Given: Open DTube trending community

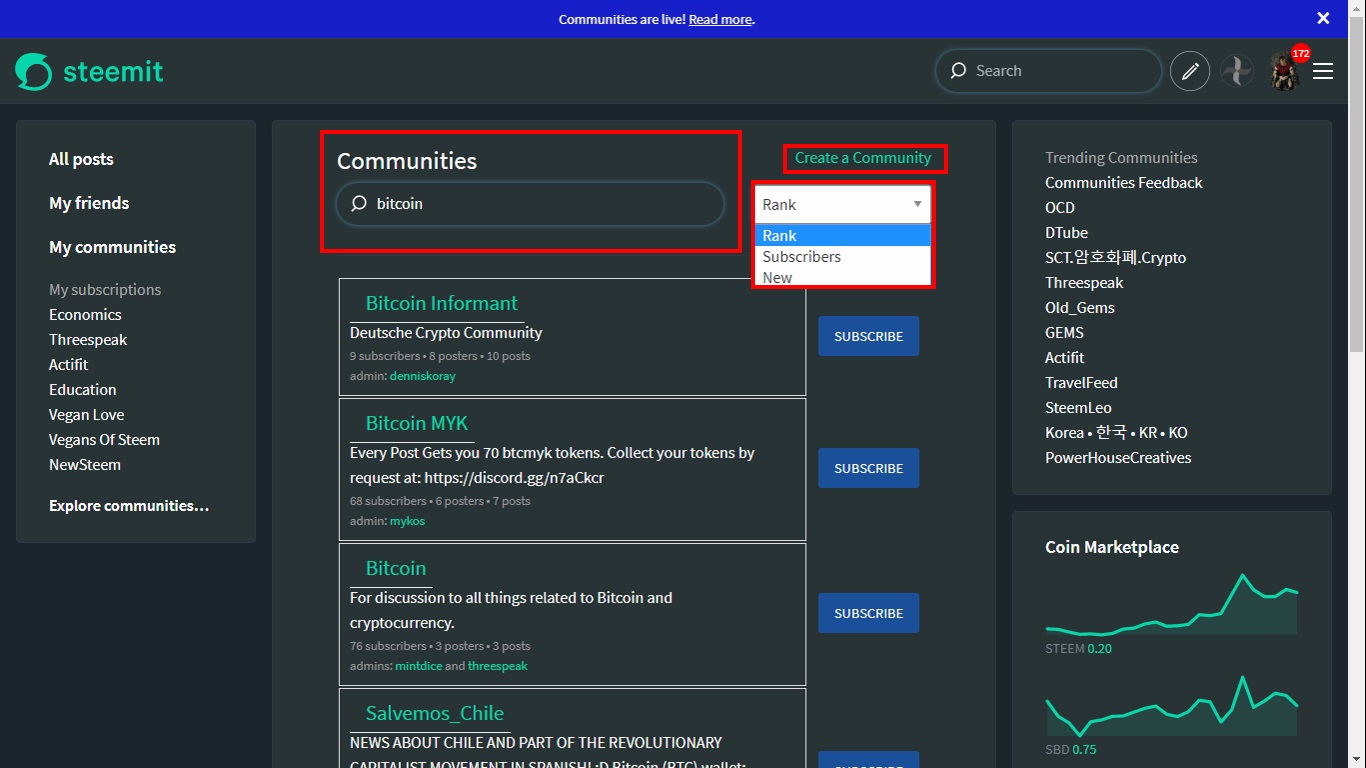Looking at the screenshot, I should tap(1066, 232).
